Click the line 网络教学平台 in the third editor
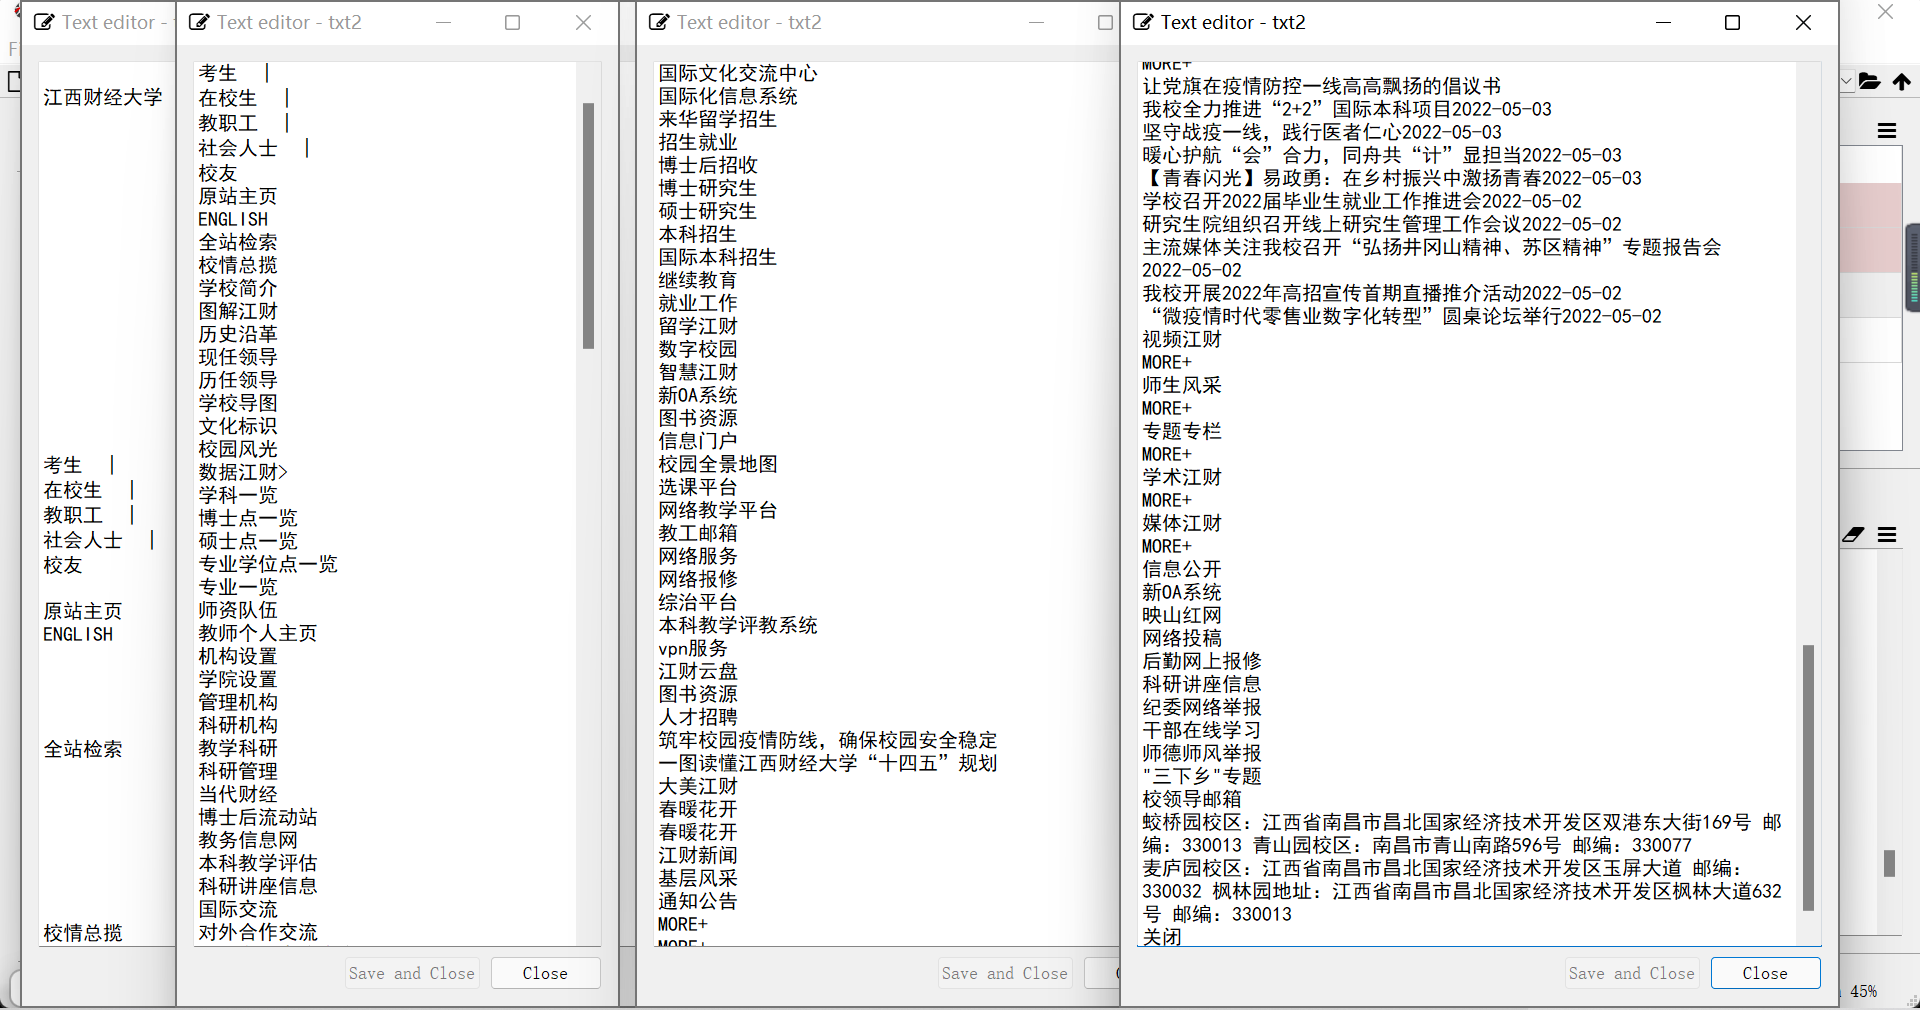Screen dimensions: 1920x1010 [718, 510]
